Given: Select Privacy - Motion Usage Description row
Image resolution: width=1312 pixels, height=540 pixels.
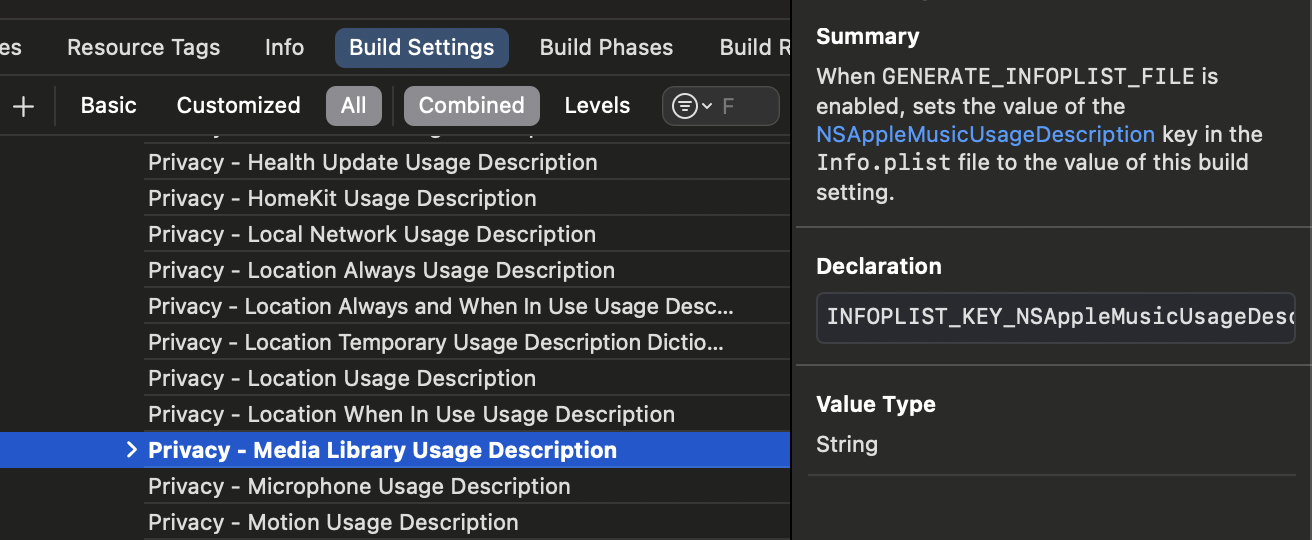Looking at the screenshot, I should (333, 522).
